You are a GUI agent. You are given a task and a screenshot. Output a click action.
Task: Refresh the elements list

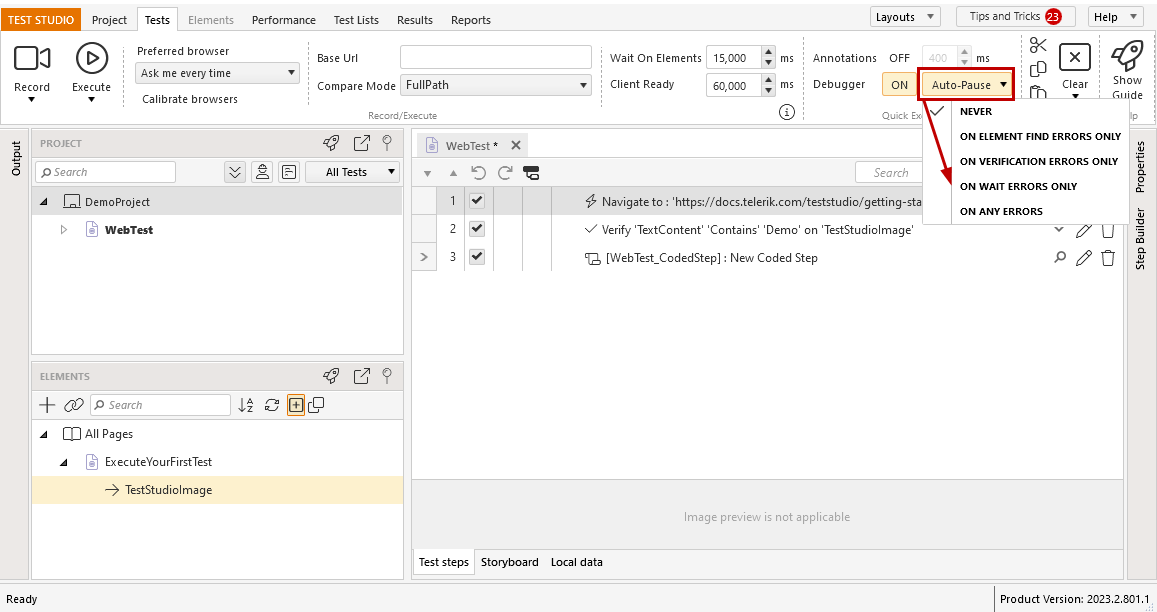[272, 405]
